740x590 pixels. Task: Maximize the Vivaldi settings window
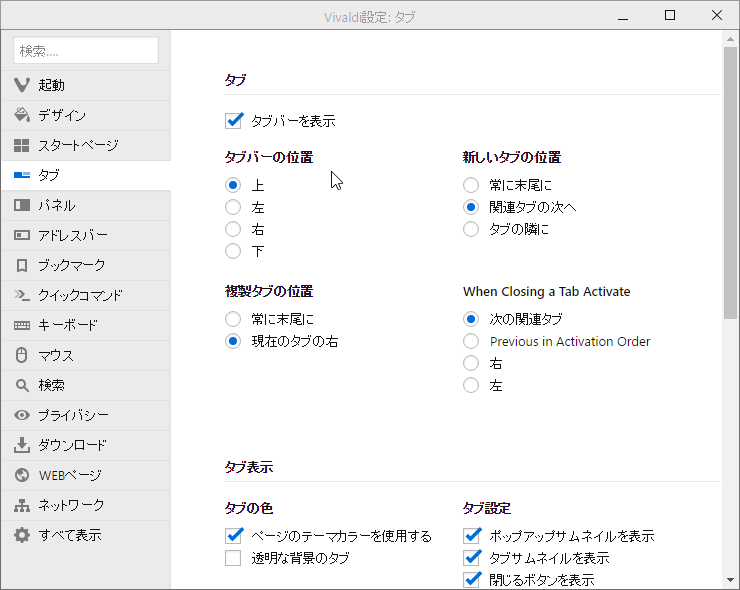click(670, 16)
